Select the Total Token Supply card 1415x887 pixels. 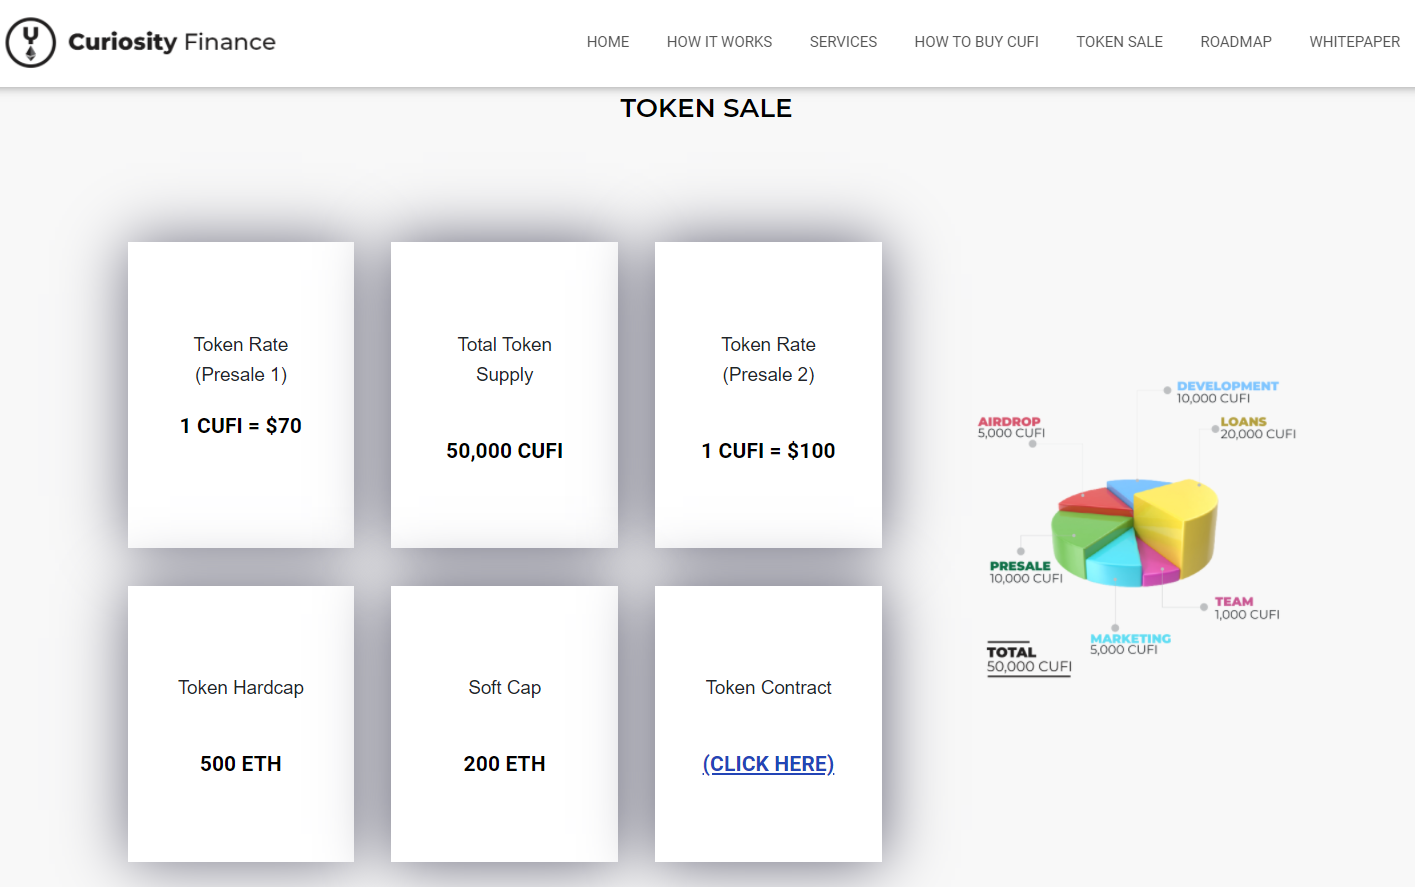(504, 394)
